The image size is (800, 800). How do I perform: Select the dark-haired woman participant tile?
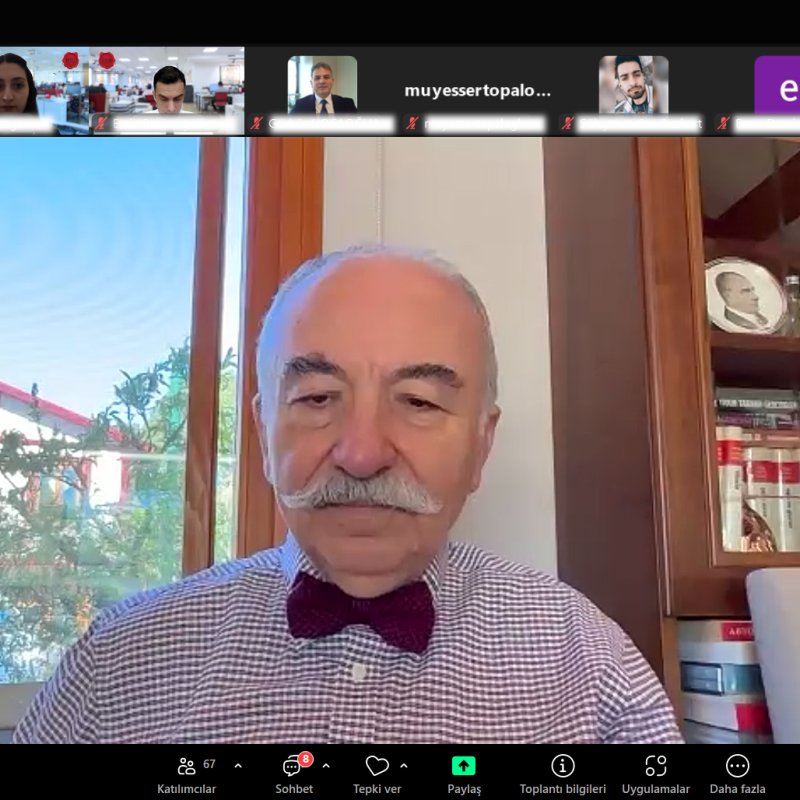[44, 91]
